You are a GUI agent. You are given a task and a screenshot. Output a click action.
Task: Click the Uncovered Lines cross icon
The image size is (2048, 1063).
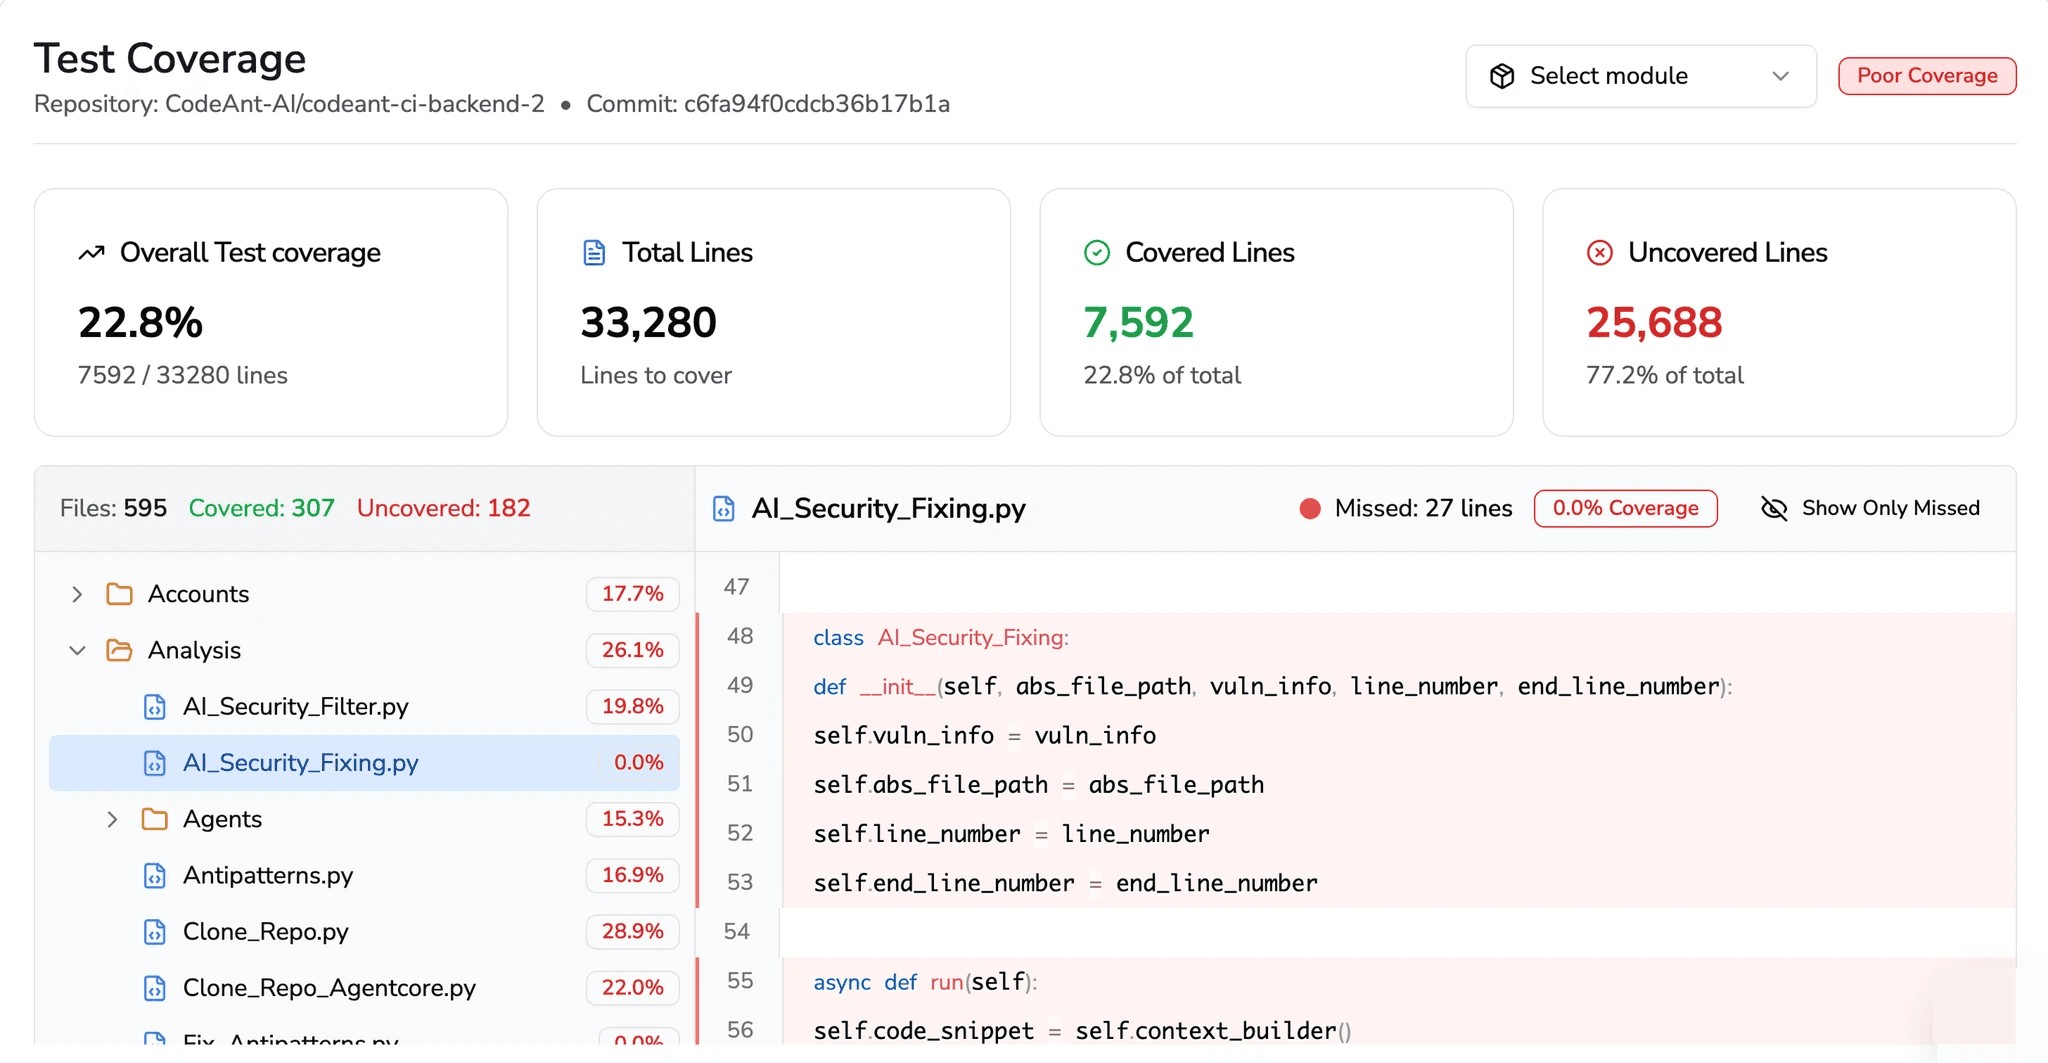click(x=1601, y=253)
